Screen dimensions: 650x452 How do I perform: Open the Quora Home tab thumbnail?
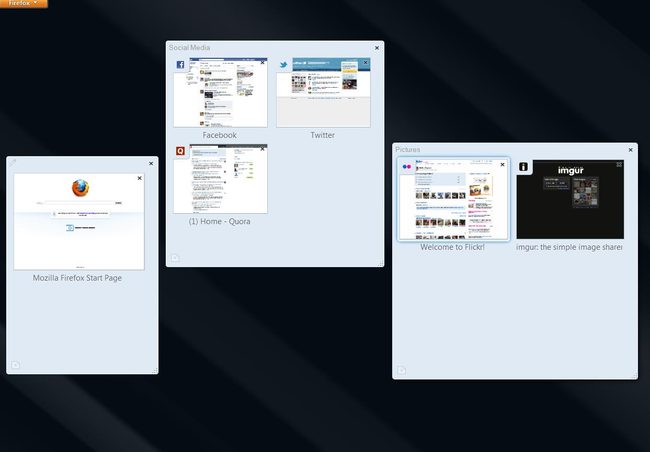[x=221, y=179]
